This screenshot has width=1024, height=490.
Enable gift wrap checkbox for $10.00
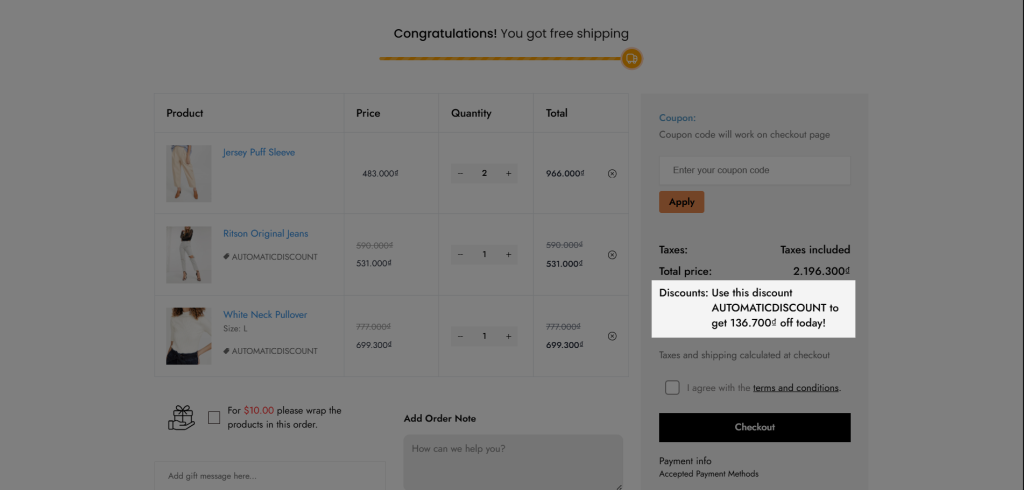tap(214, 417)
